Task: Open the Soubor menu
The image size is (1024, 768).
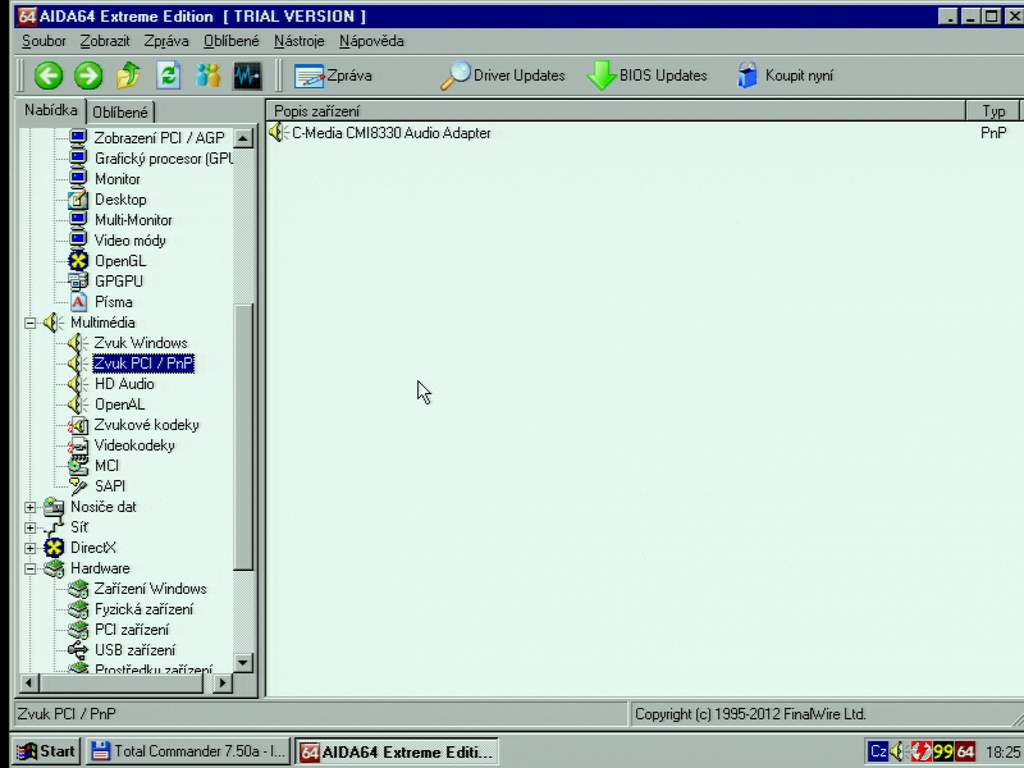Action: click(44, 41)
